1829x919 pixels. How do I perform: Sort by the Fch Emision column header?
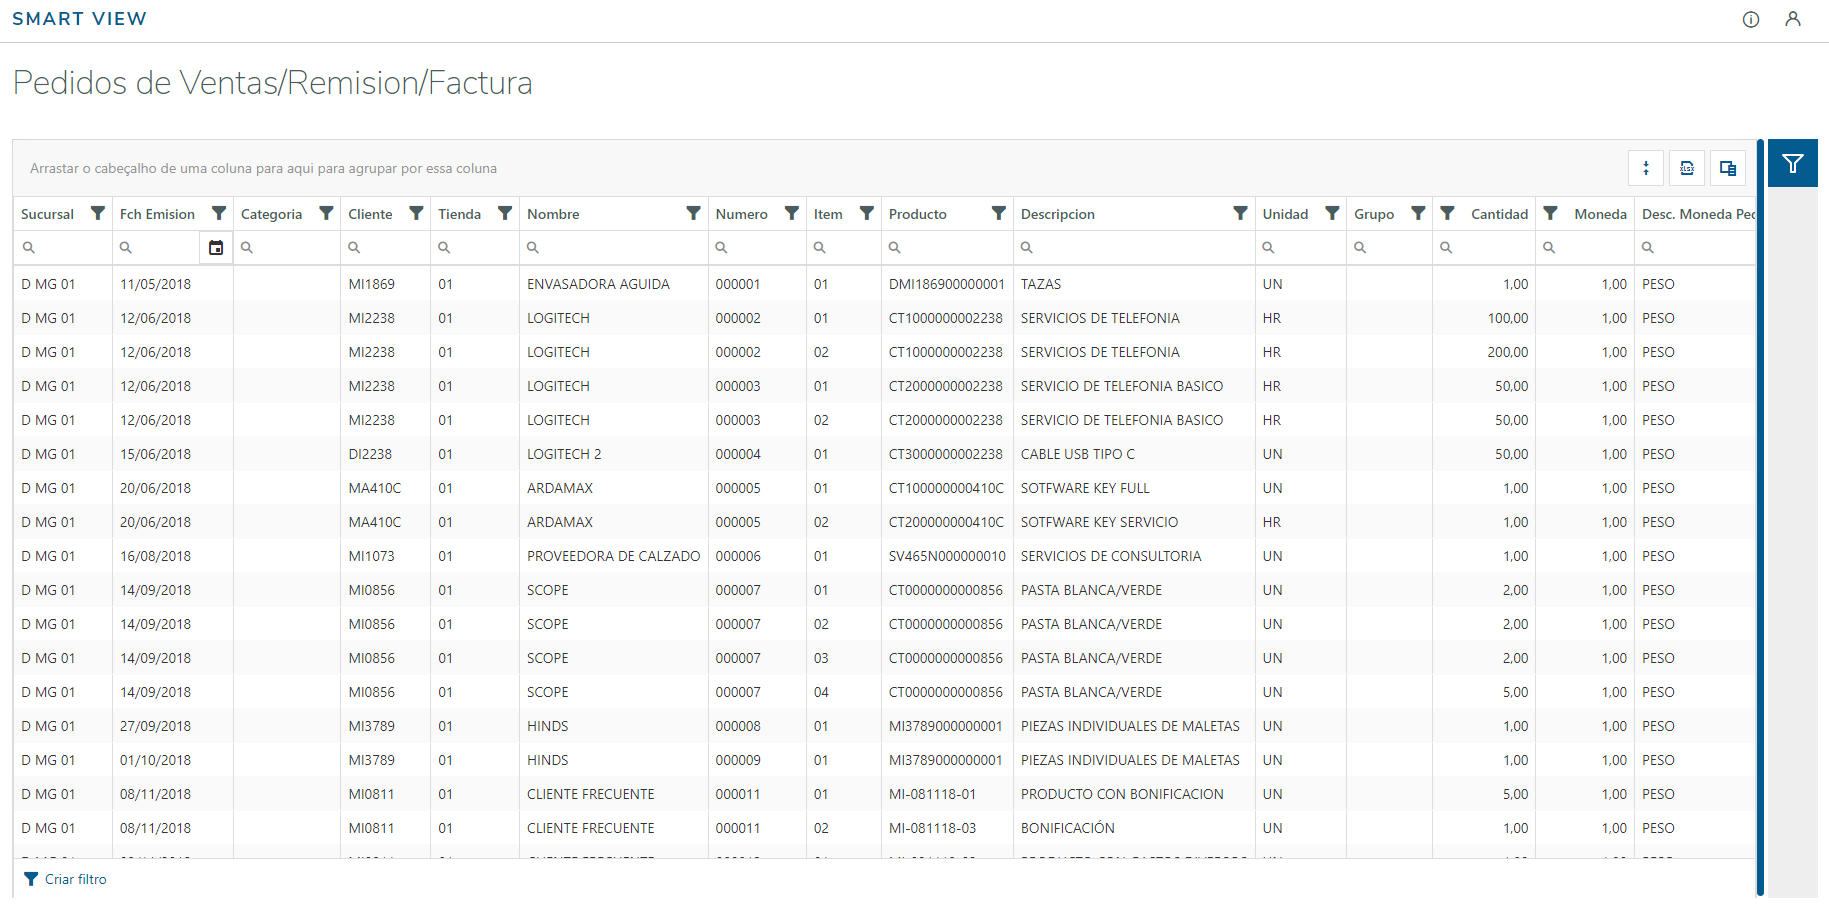pyautogui.click(x=157, y=214)
